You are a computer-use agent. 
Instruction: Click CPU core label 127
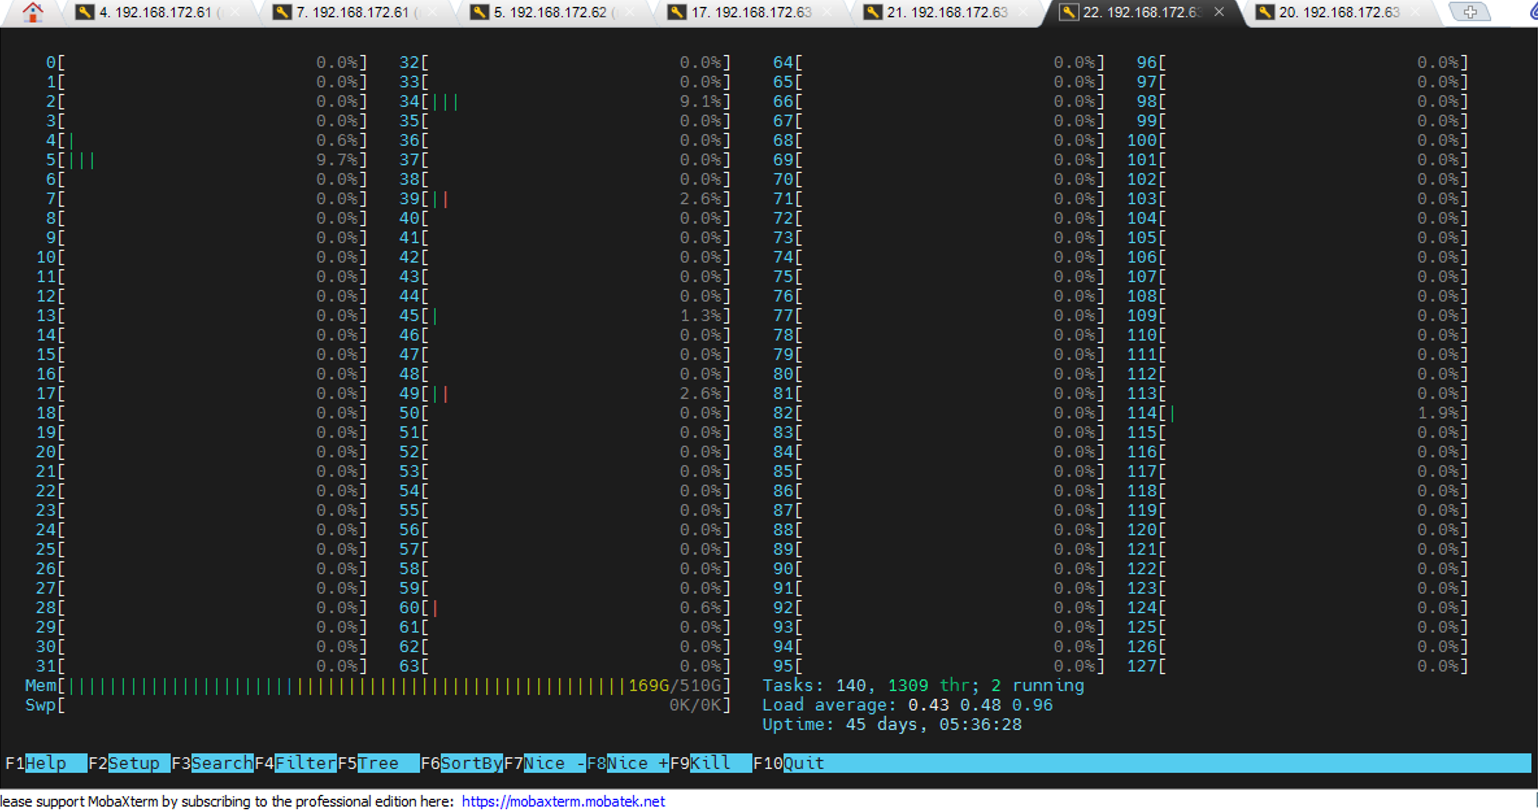tap(1142, 666)
